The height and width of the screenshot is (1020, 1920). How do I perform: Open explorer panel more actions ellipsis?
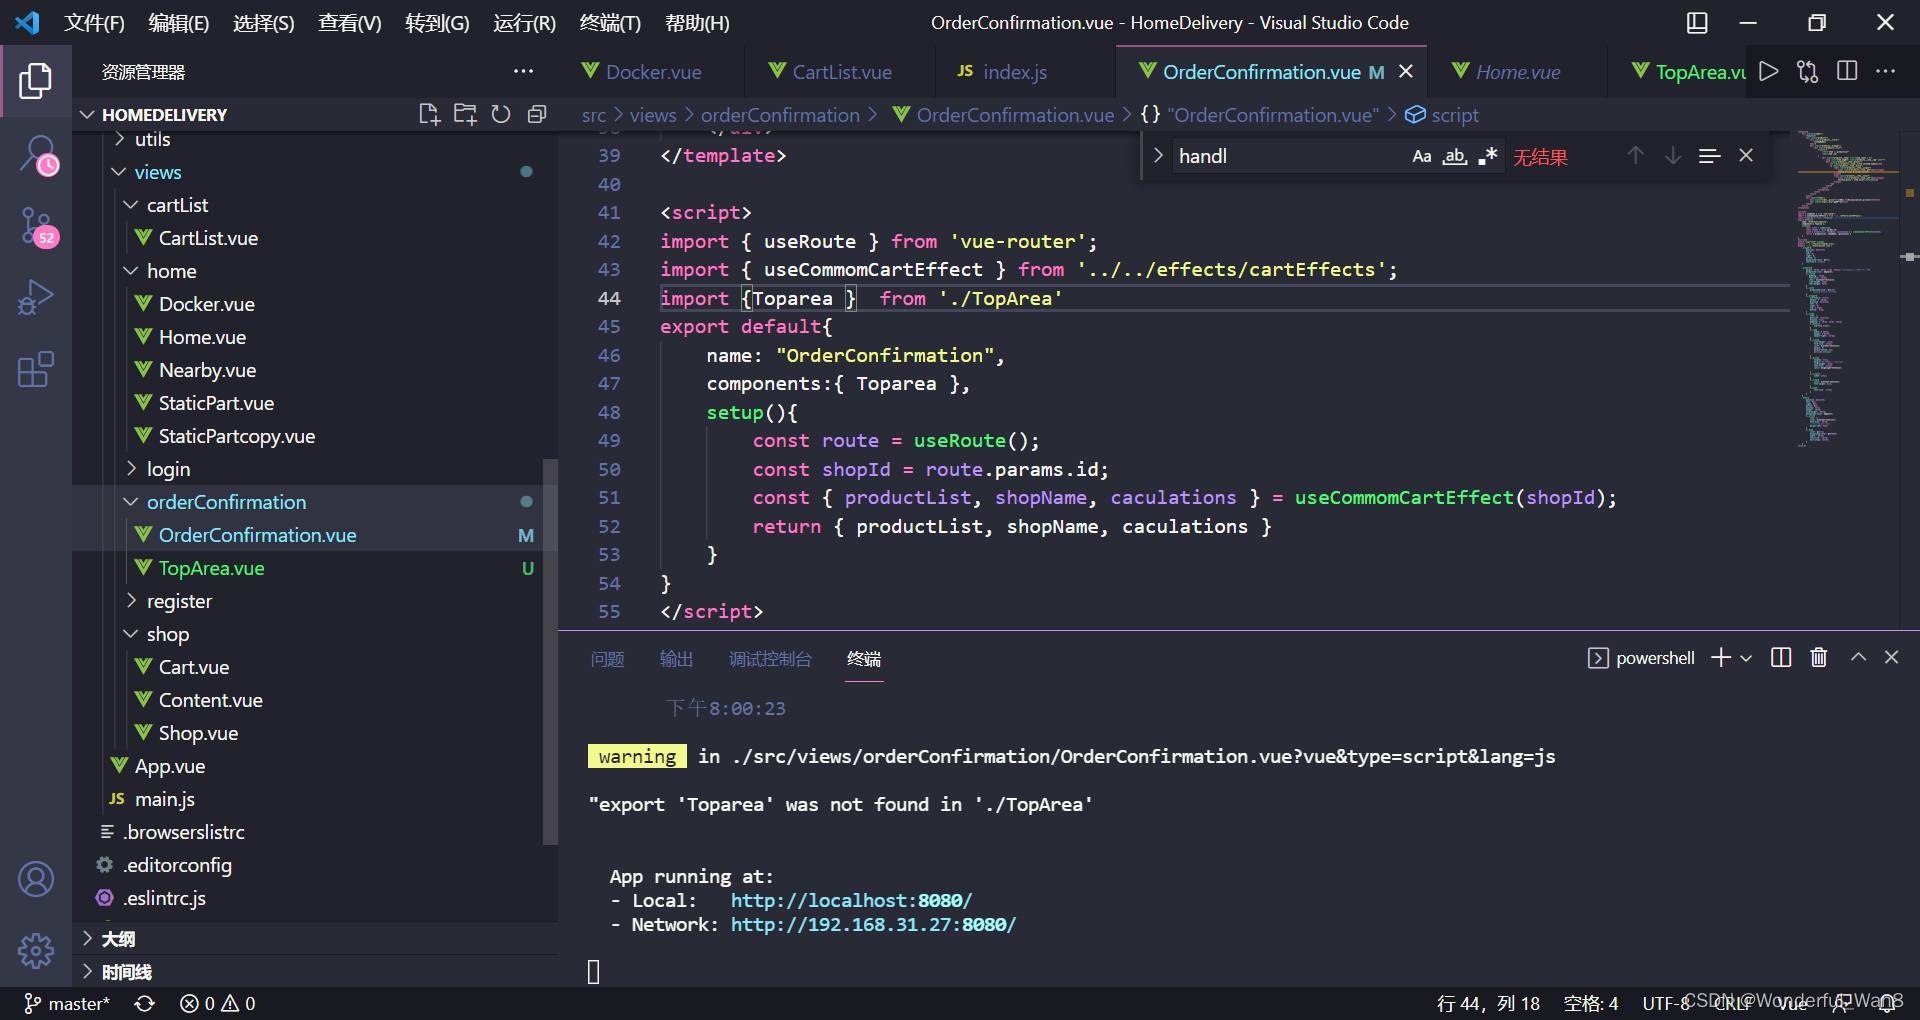coord(523,71)
